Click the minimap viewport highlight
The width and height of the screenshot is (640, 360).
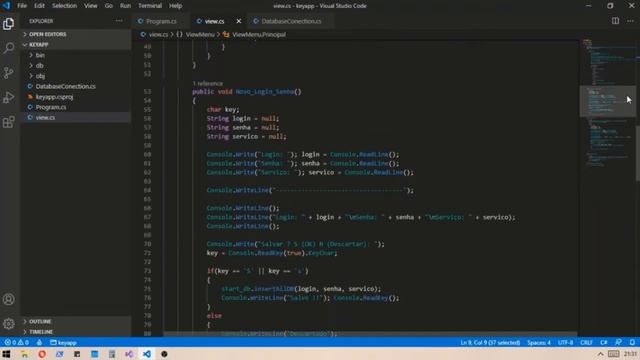point(607,101)
